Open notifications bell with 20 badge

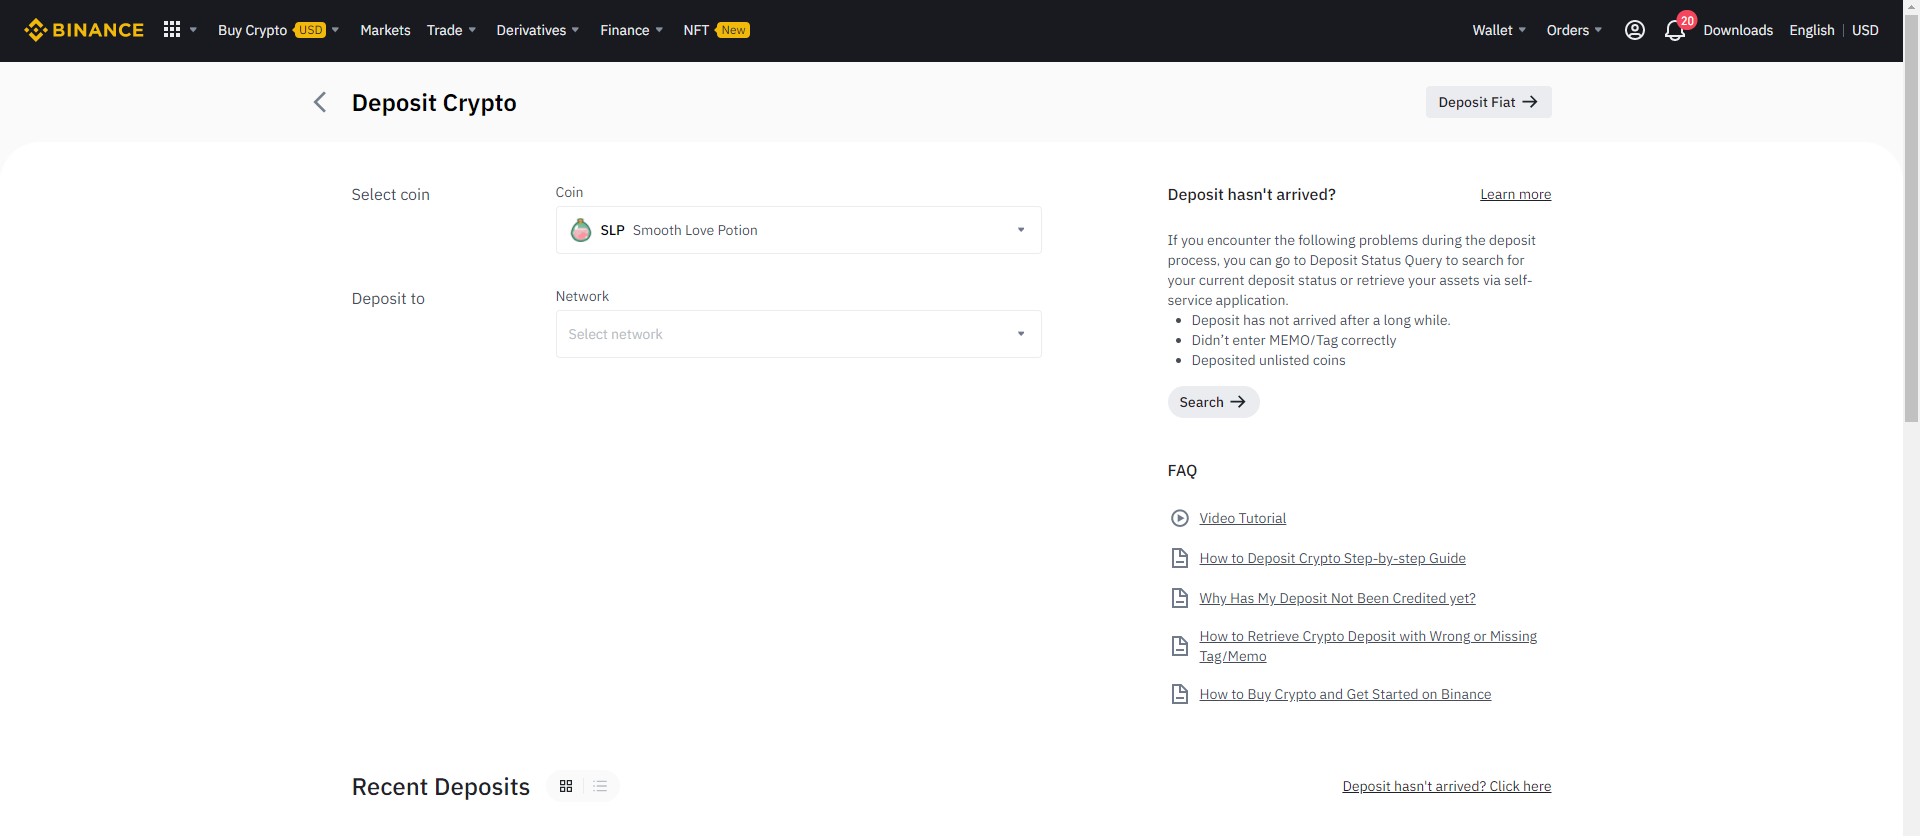point(1676,30)
